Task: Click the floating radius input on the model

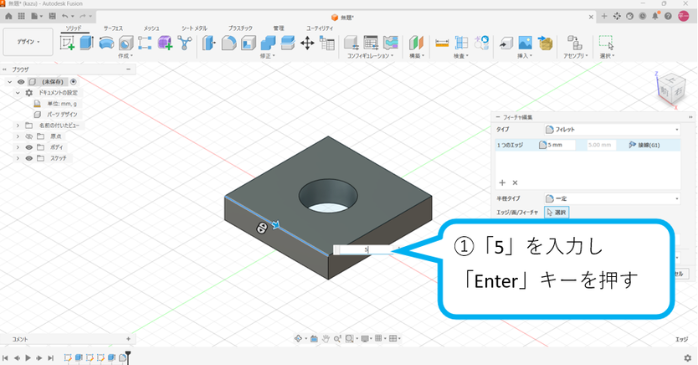Action: [364, 250]
